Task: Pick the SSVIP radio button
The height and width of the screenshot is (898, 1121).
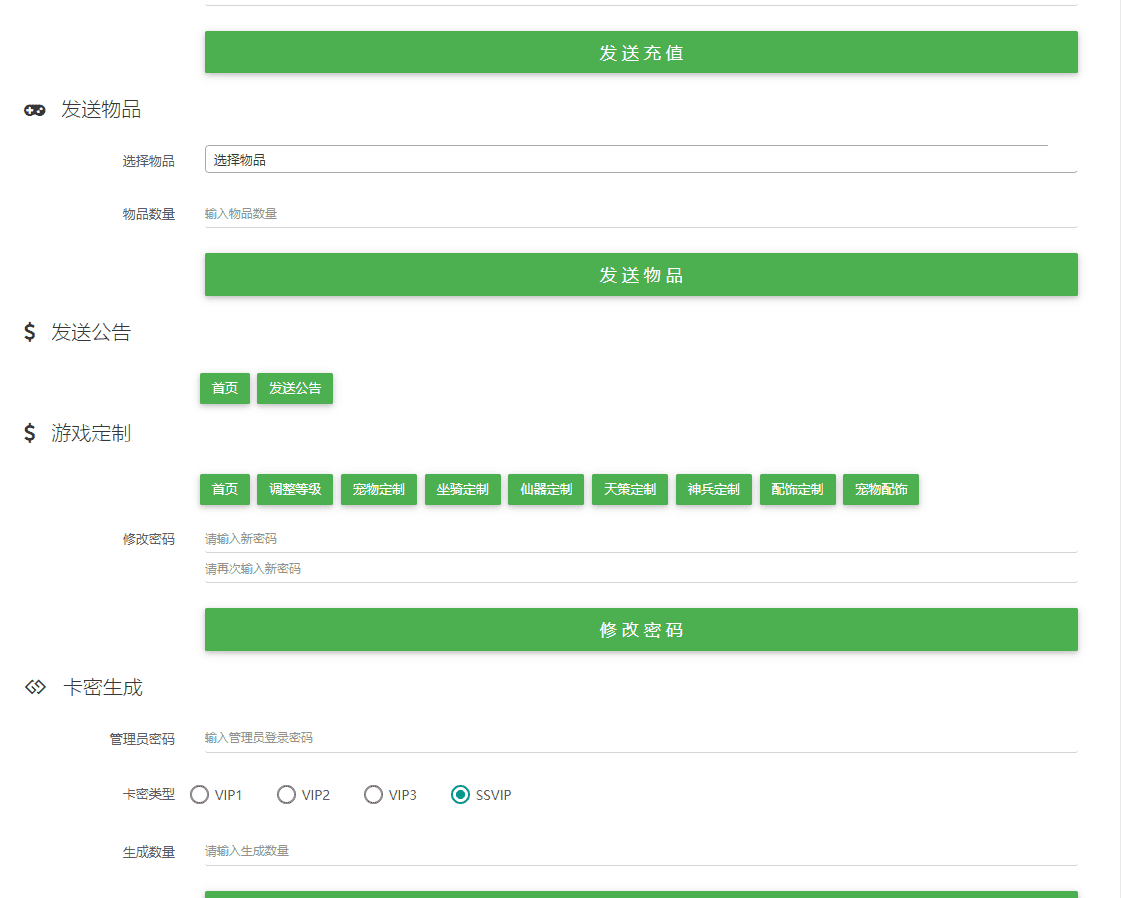Action: tap(461, 795)
